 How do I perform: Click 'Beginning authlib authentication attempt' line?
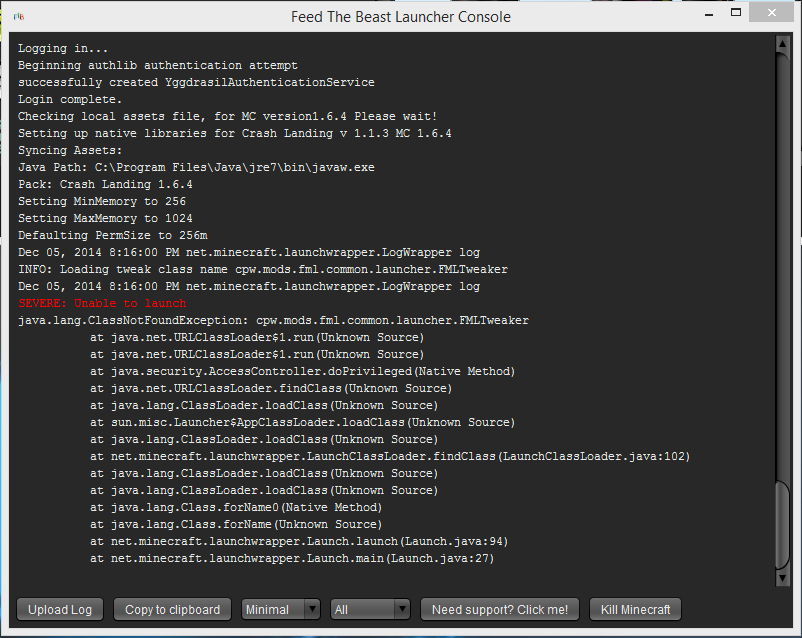point(158,65)
